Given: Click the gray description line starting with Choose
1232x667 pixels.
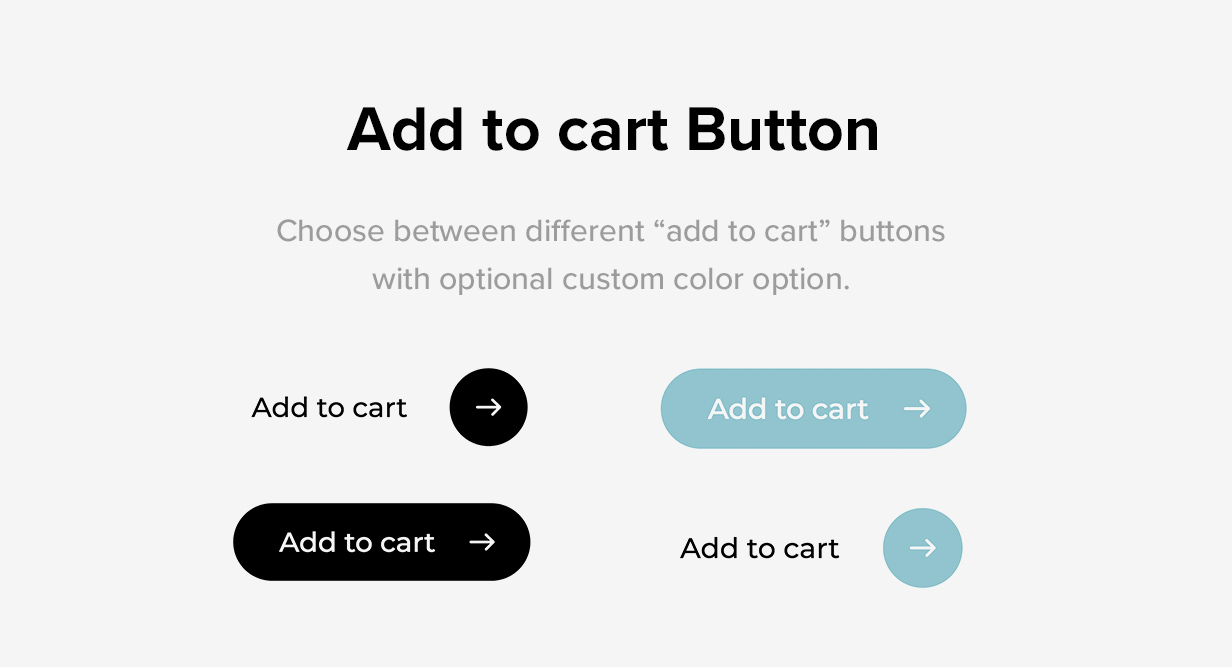Looking at the screenshot, I should (x=610, y=231).
